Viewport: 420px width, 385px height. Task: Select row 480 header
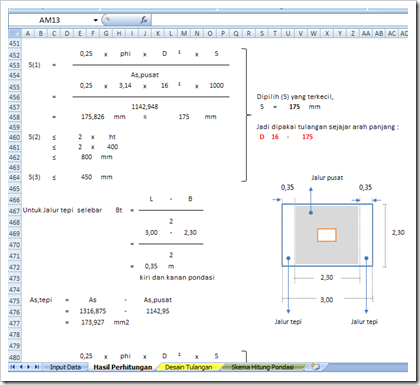point(15,357)
